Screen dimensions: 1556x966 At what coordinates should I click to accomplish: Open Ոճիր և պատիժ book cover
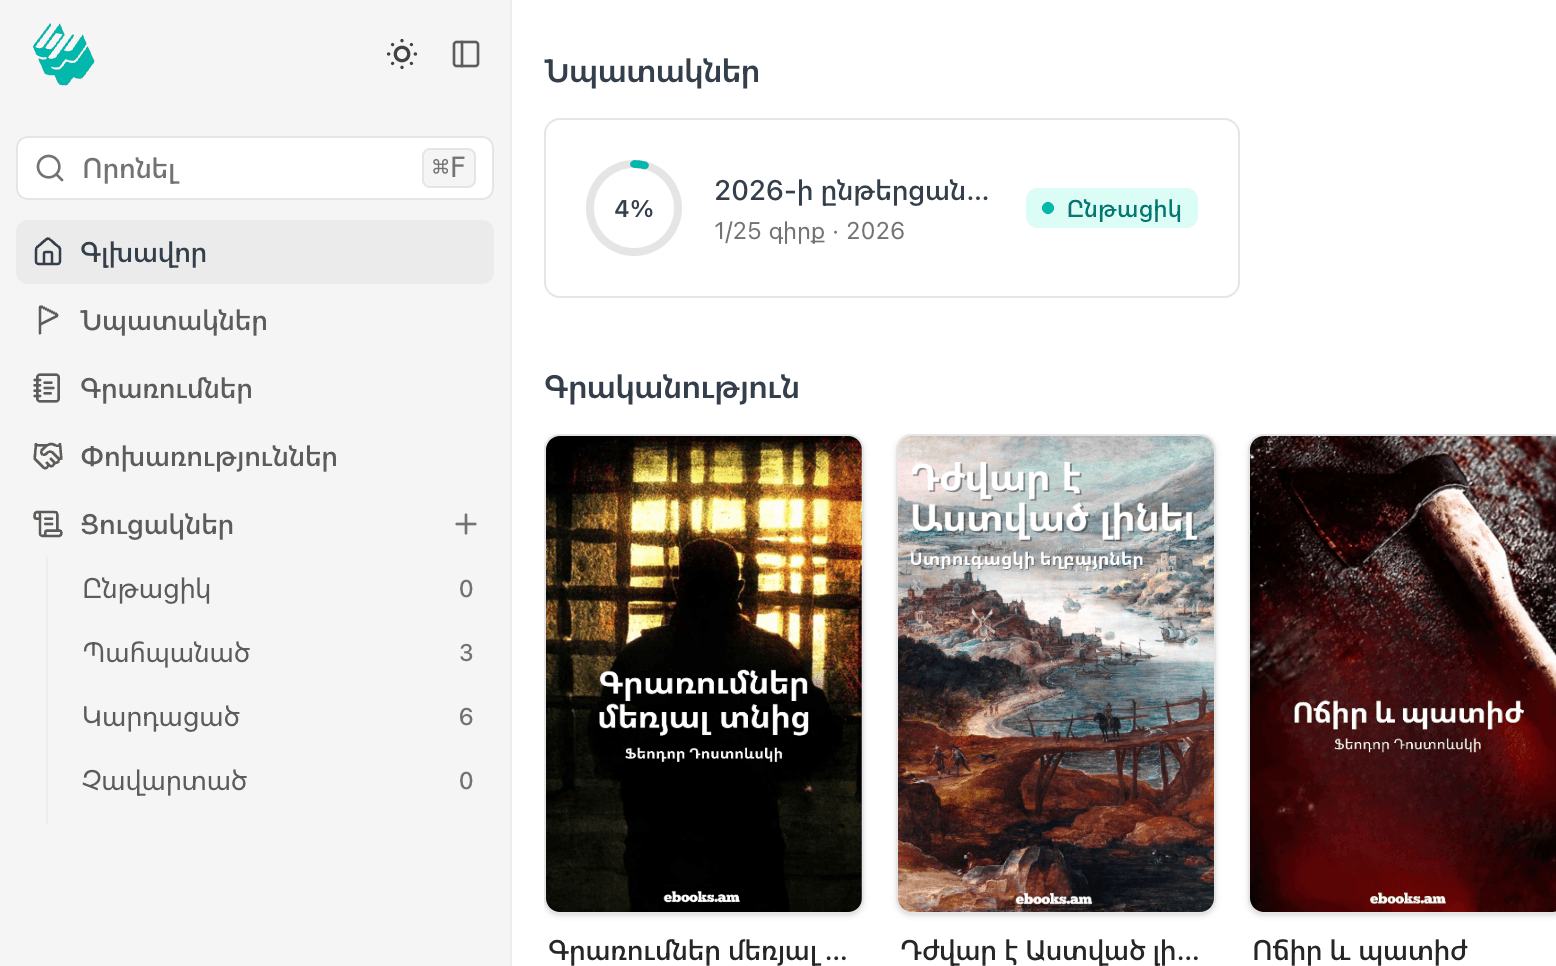click(x=1403, y=674)
